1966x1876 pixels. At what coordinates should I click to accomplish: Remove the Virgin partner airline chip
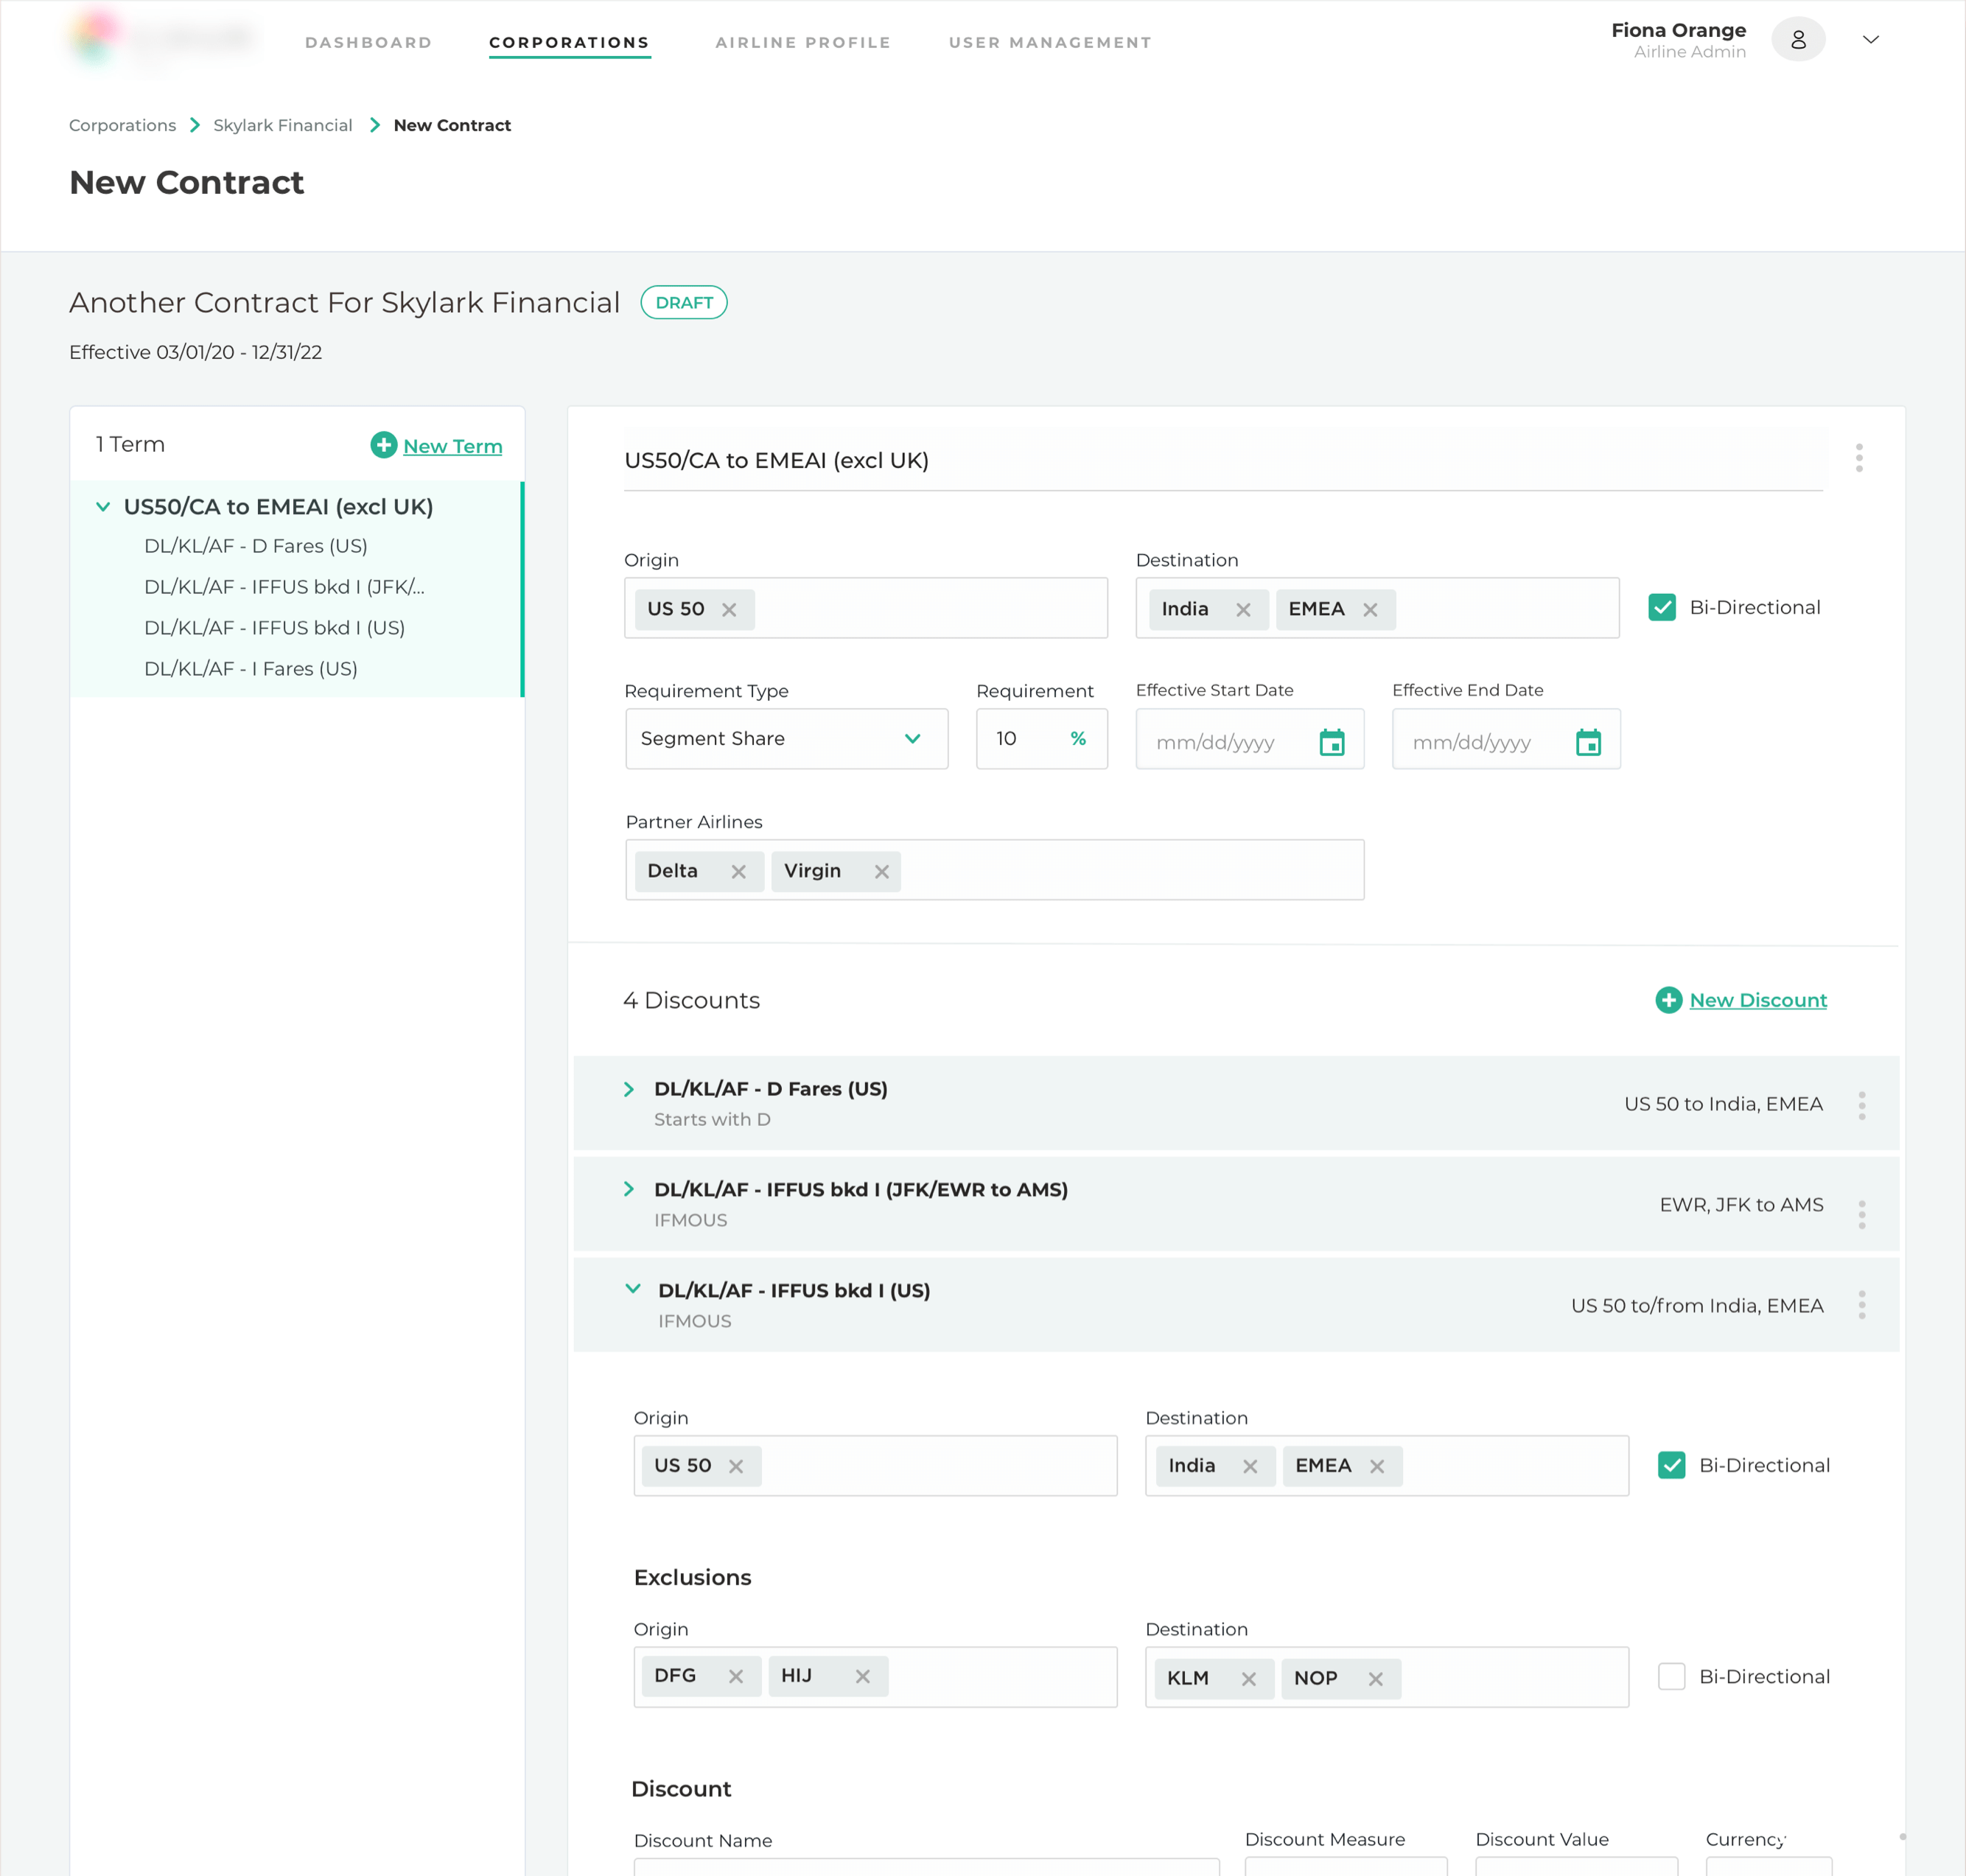(881, 871)
